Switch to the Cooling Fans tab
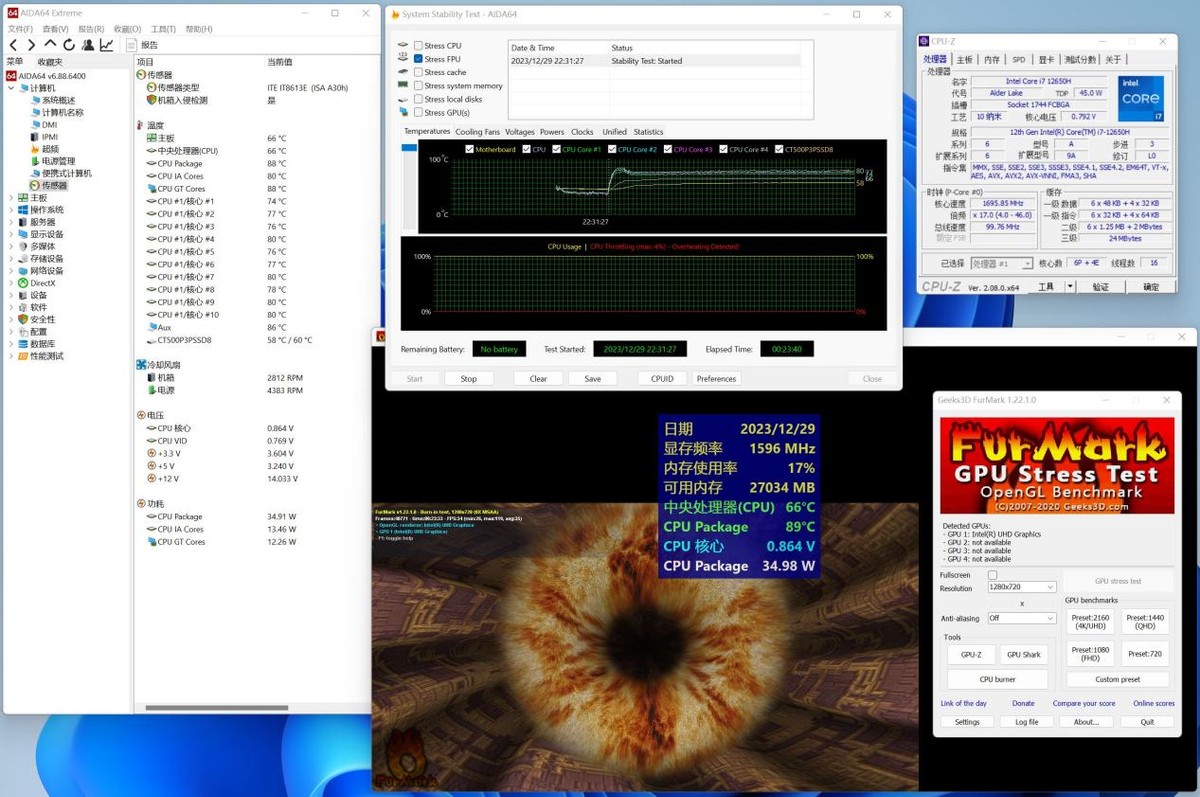Image resolution: width=1200 pixels, height=797 pixels. pyautogui.click(x=477, y=132)
